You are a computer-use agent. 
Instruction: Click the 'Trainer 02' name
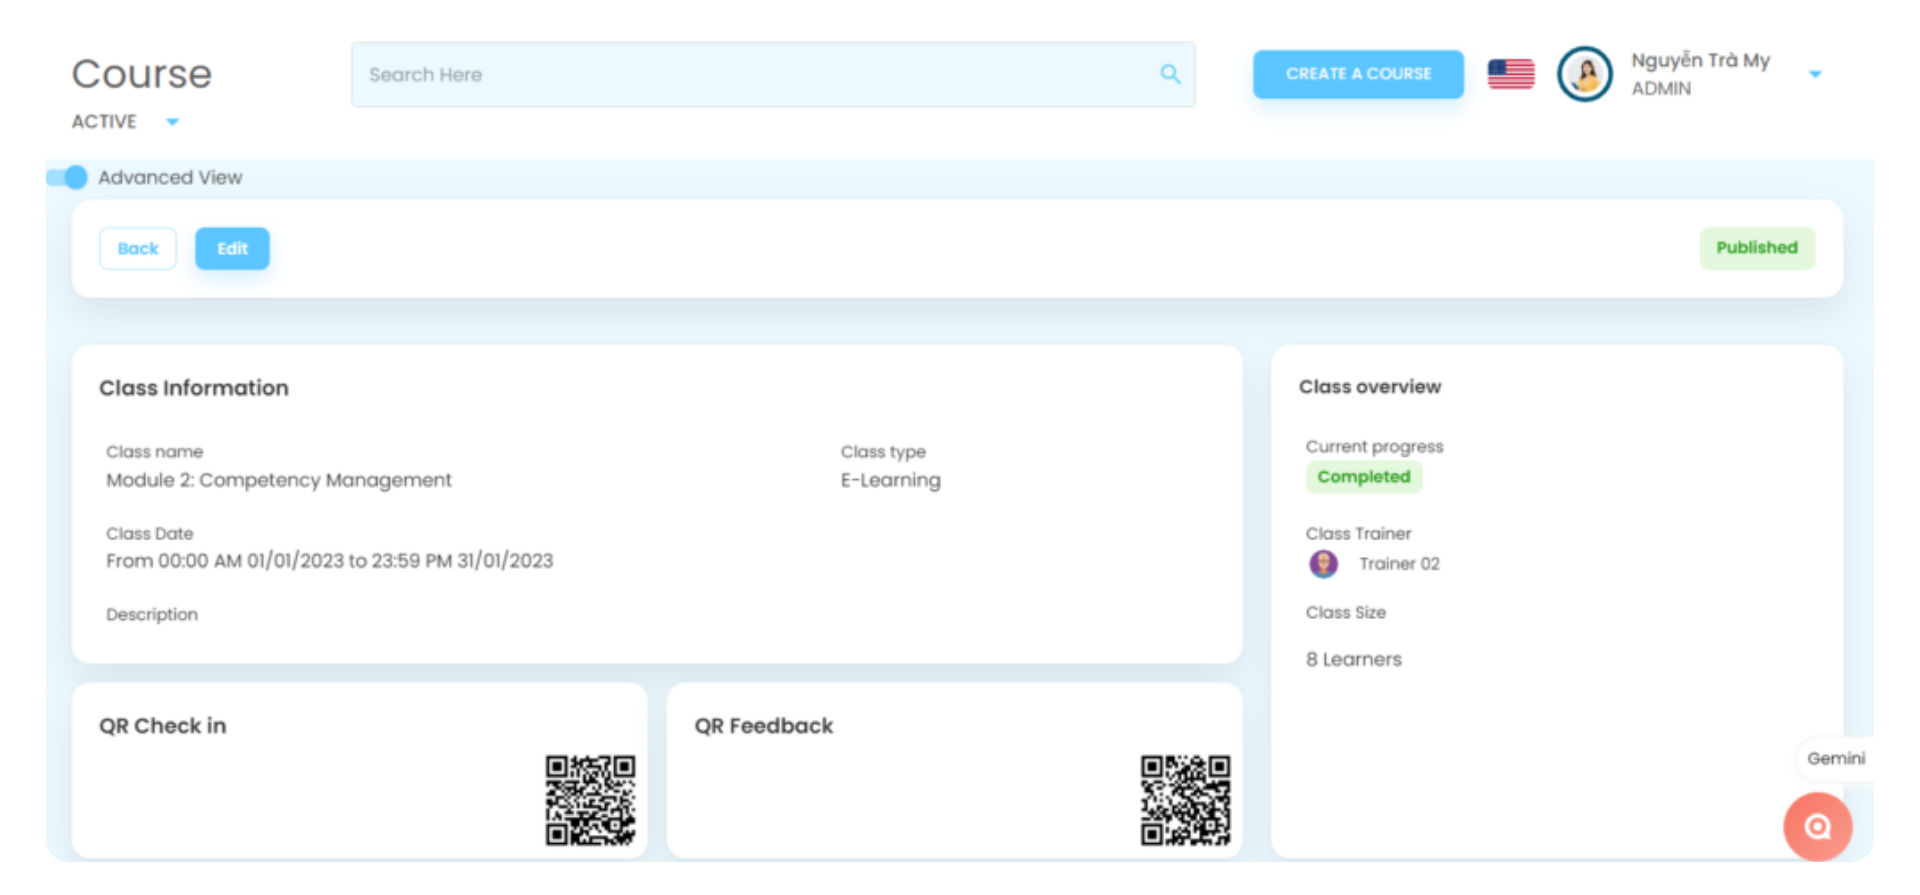[x=1399, y=564]
